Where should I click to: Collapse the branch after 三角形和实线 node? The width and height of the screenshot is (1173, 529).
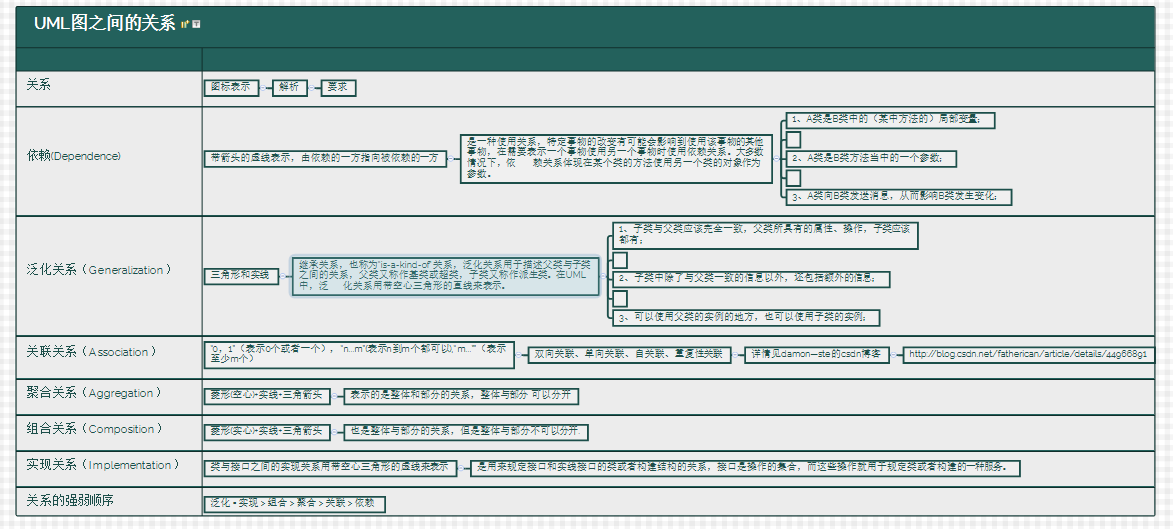click(x=285, y=276)
